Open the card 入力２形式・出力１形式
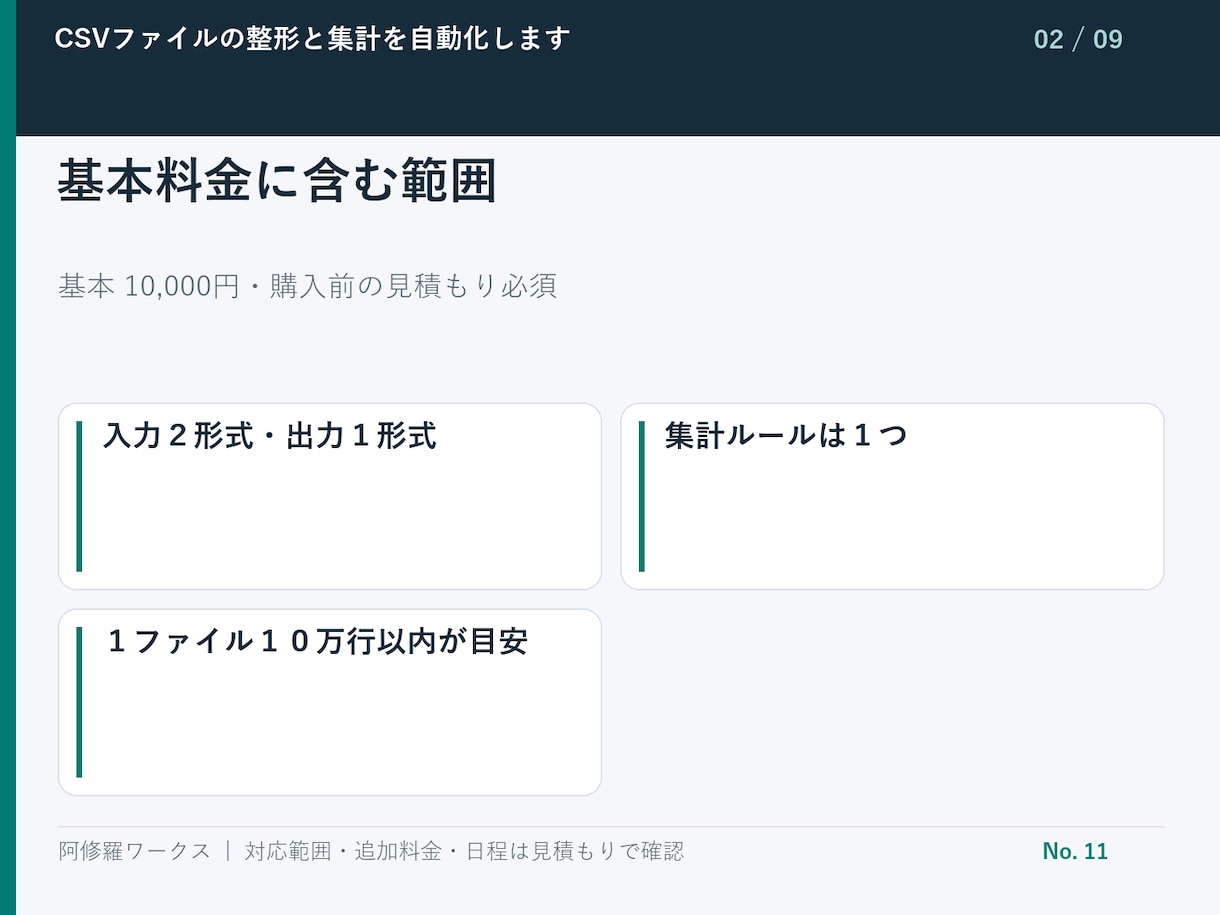1220x915 pixels. (x=330, y=497)
